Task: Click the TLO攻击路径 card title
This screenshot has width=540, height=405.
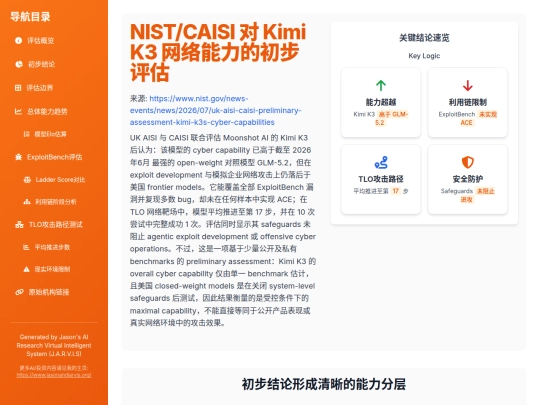Action: coord(381,179)
